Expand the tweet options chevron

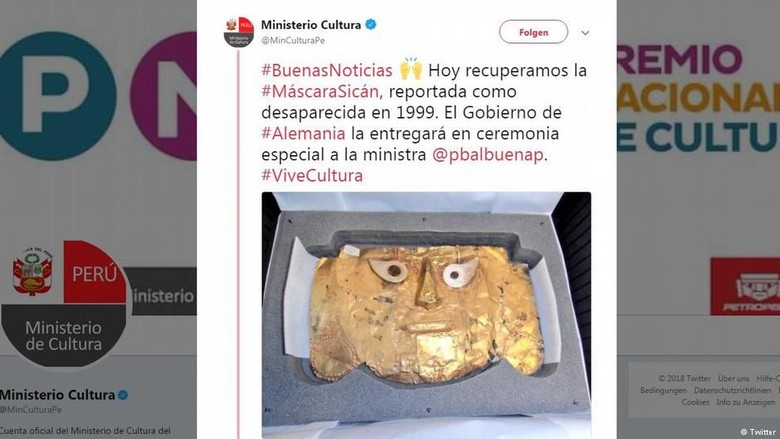click(585, 33)
